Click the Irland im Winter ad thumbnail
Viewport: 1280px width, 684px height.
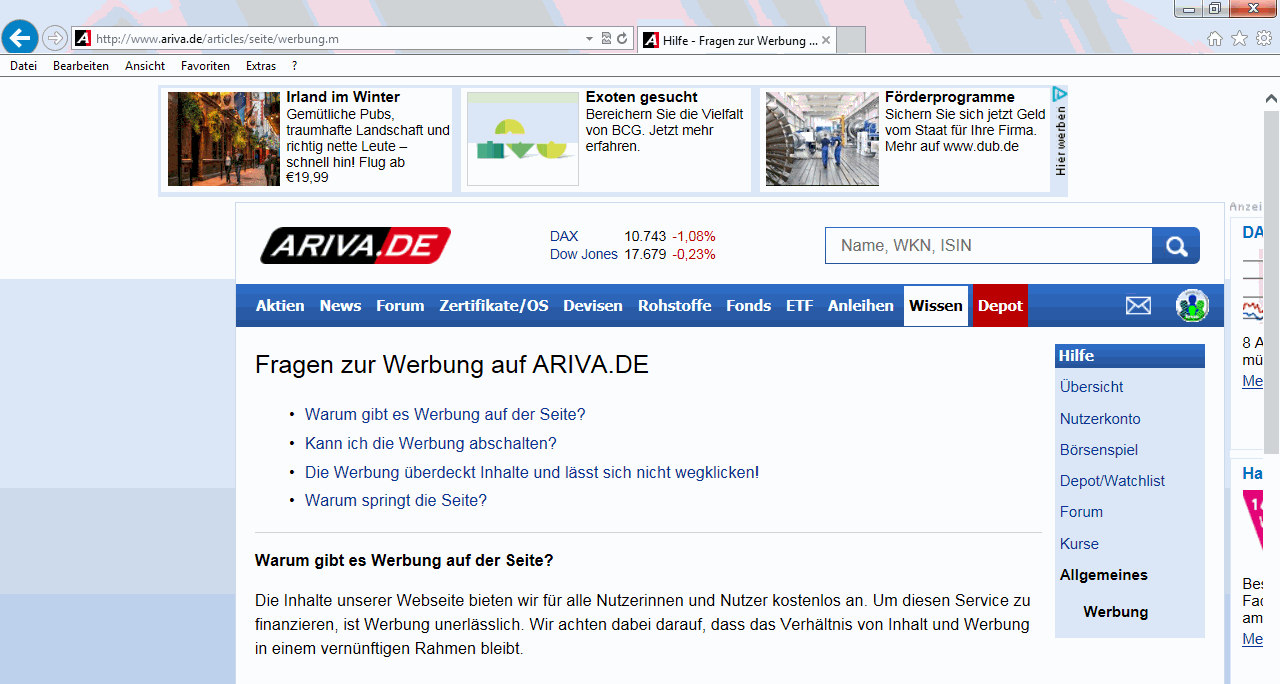[x=224, y=139]
